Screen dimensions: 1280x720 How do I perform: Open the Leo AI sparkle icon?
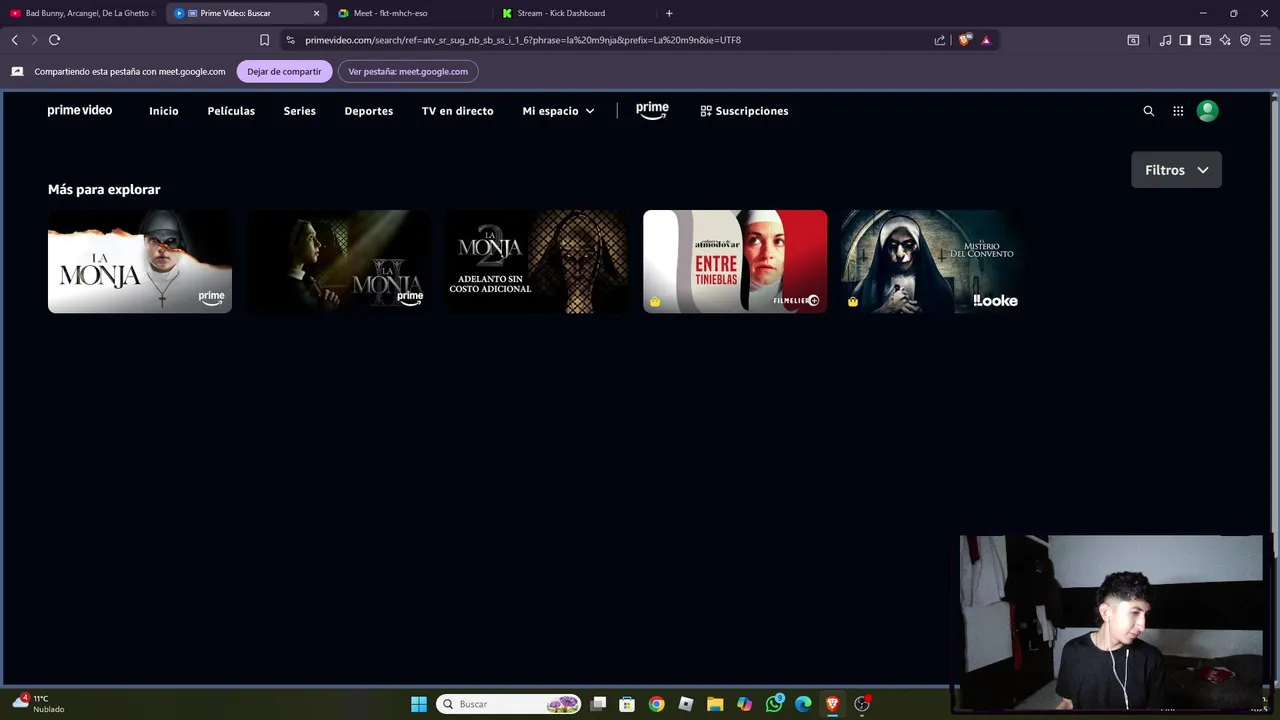click(x=1225, y=40)
